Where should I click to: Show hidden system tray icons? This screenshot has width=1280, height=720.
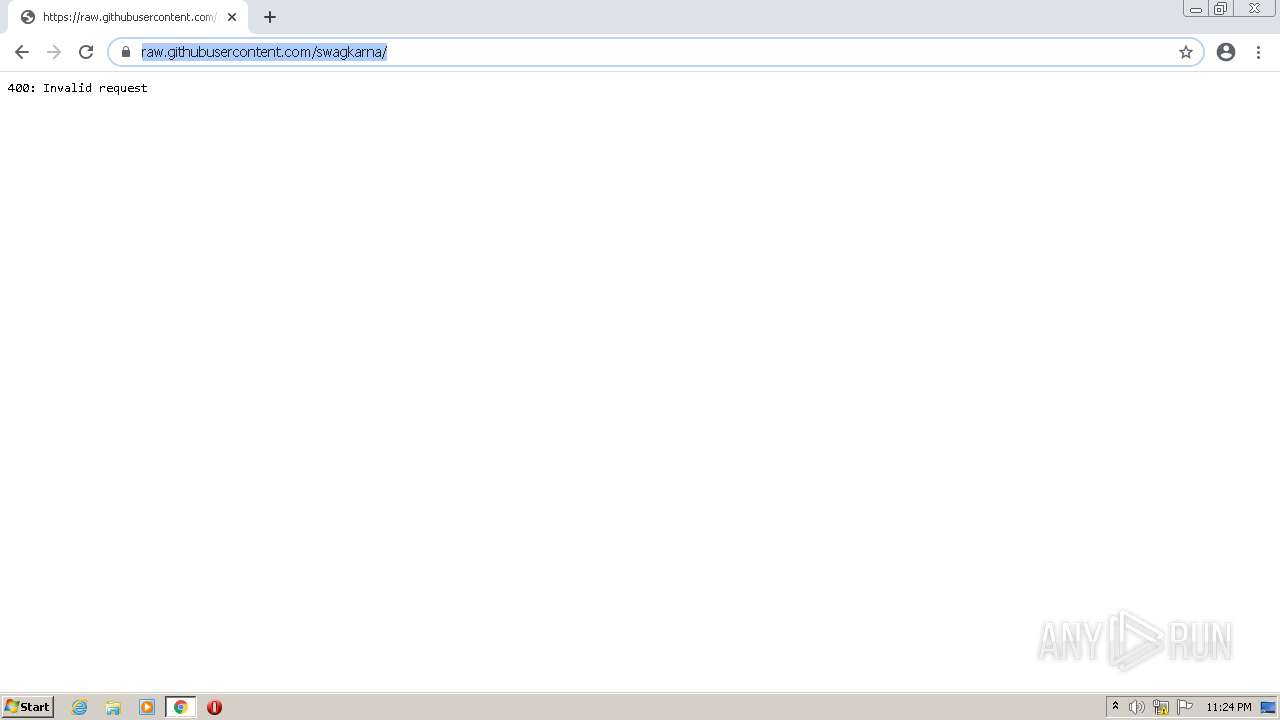1116,707
